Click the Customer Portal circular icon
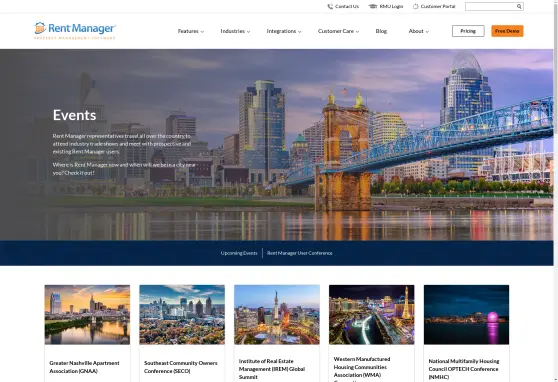The image size is (558, 382). (x=415, y=6)
